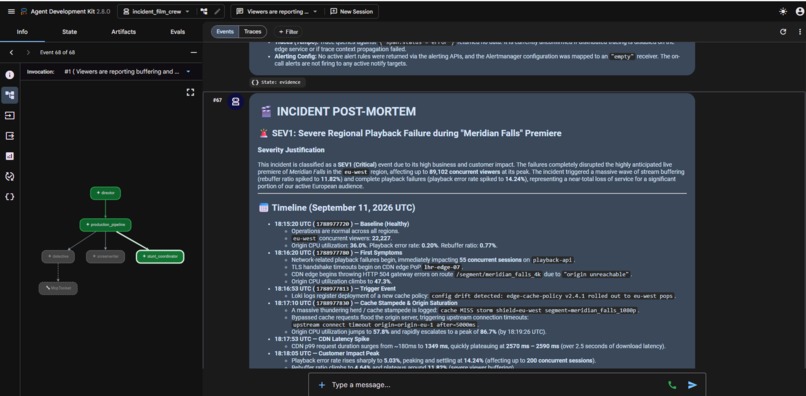Image resolution: width=806 pixels, height=396 pixels.
Task: Click the '18:16:53 UTC Trigger Event' entry
Action: 335,289
